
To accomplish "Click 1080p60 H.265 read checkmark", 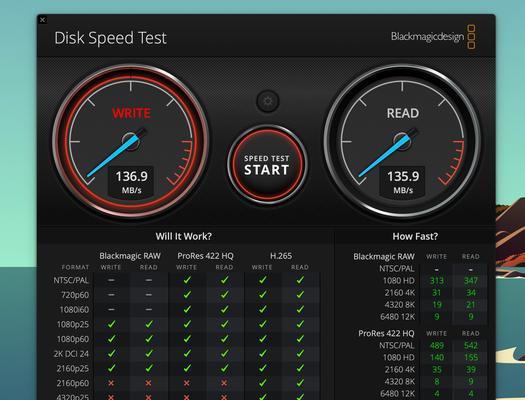I will (300, 339).
